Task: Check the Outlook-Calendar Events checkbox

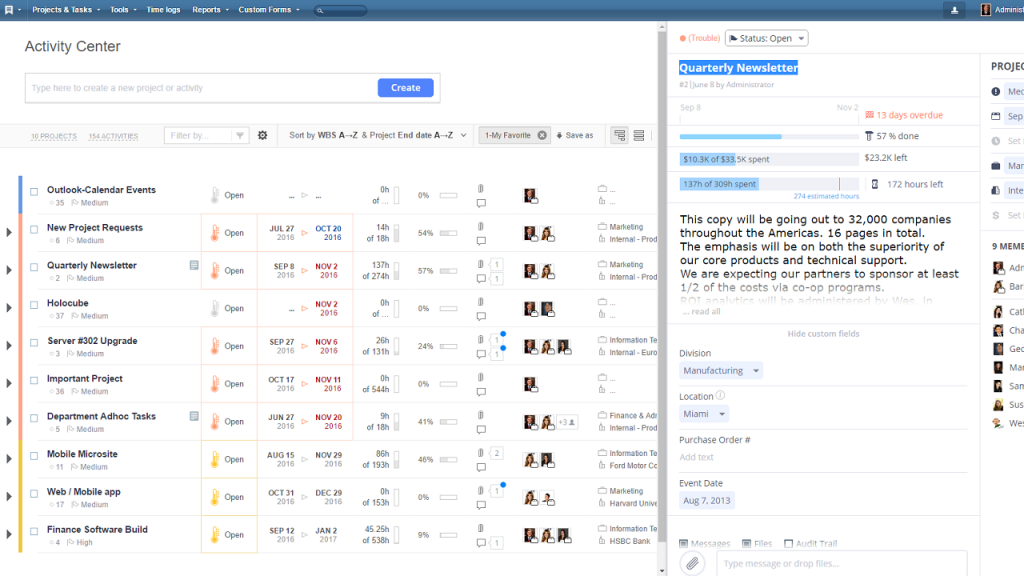Action: (x=34, y=191)
